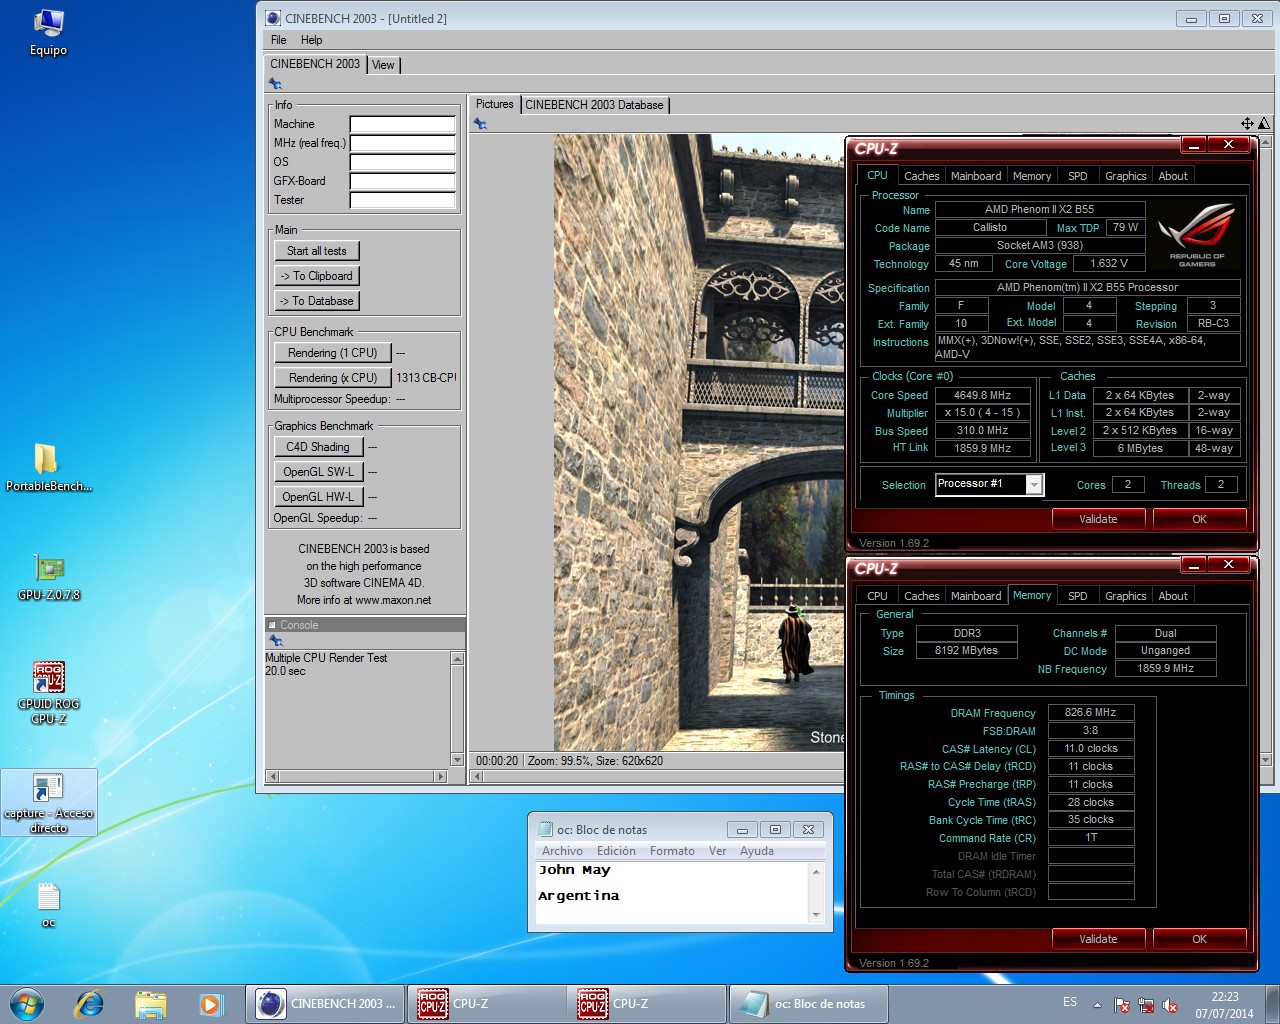Click the To Clipboard button

point(317,276)
